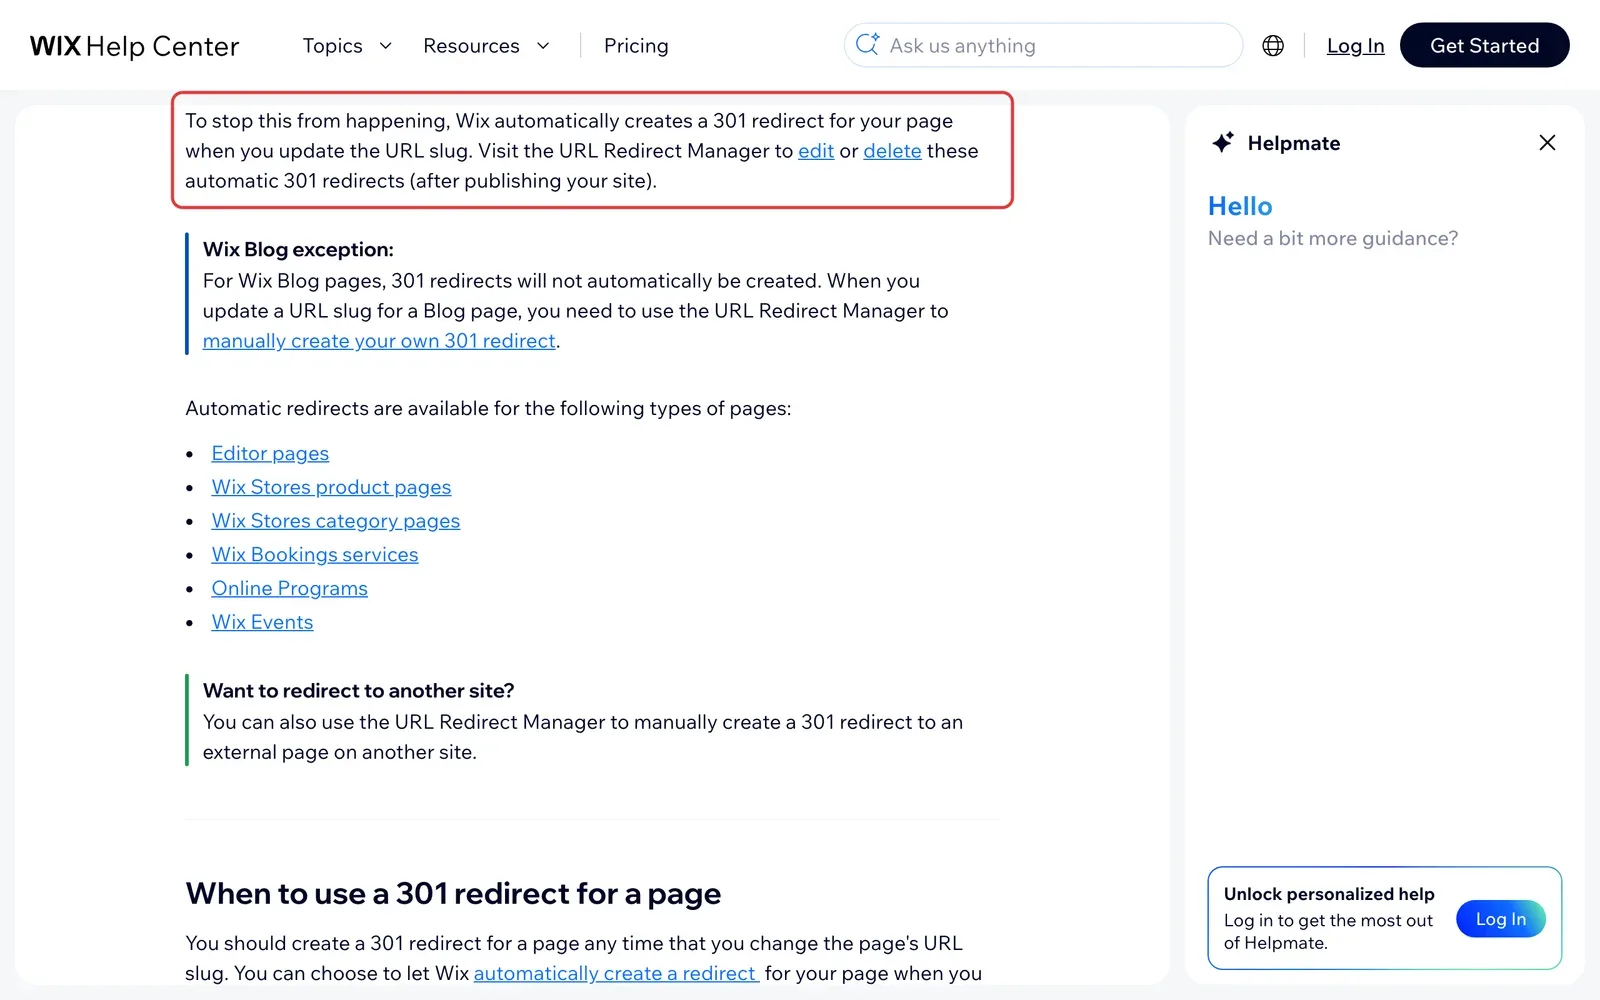This screenshot has width=1600, height=1000.
Task: Open the Online Programs link
Action: [x=290, y=589]
